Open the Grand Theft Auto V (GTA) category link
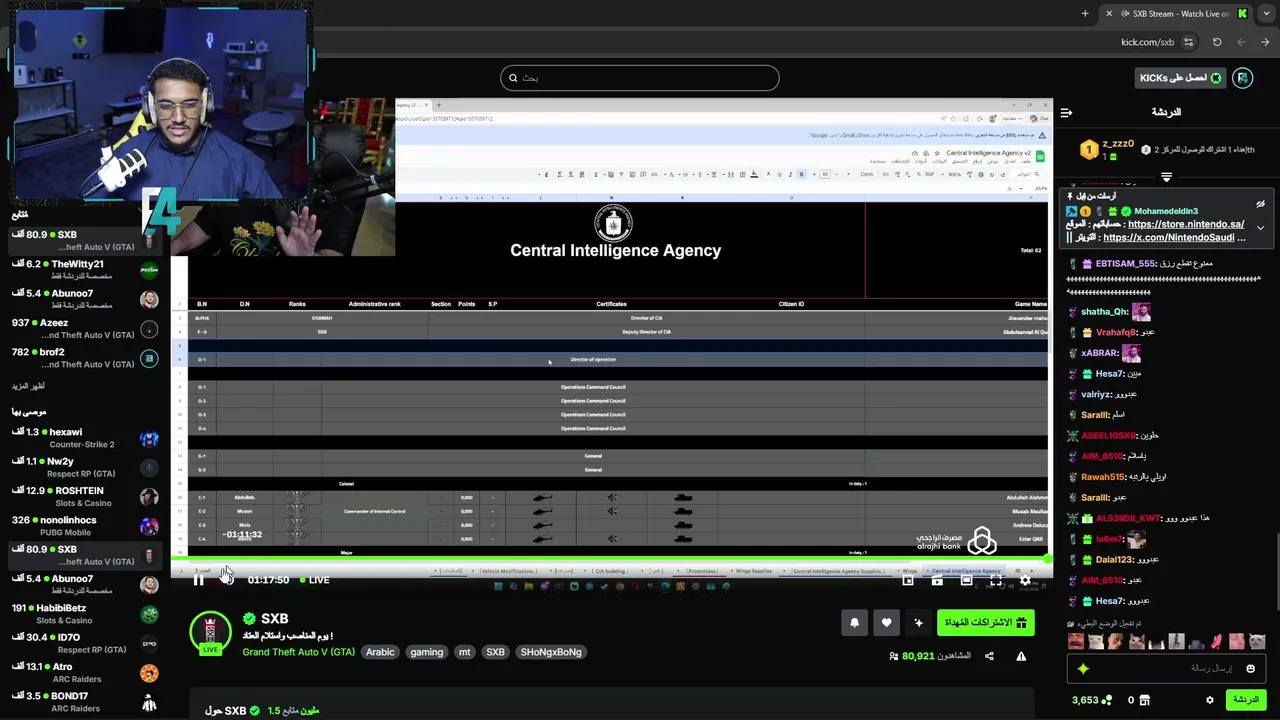This screenshot has width=1280, height=720. (298, 652)
